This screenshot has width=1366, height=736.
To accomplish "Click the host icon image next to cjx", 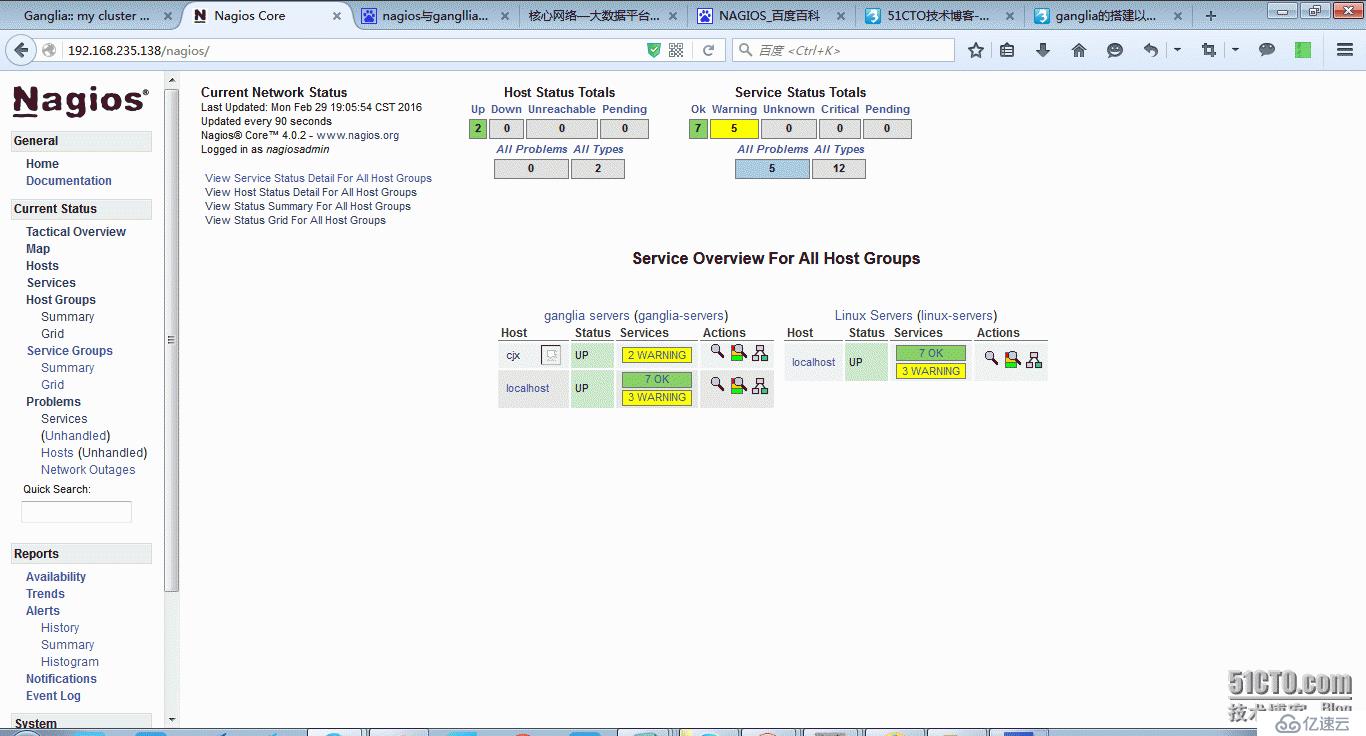I will 551,355.
